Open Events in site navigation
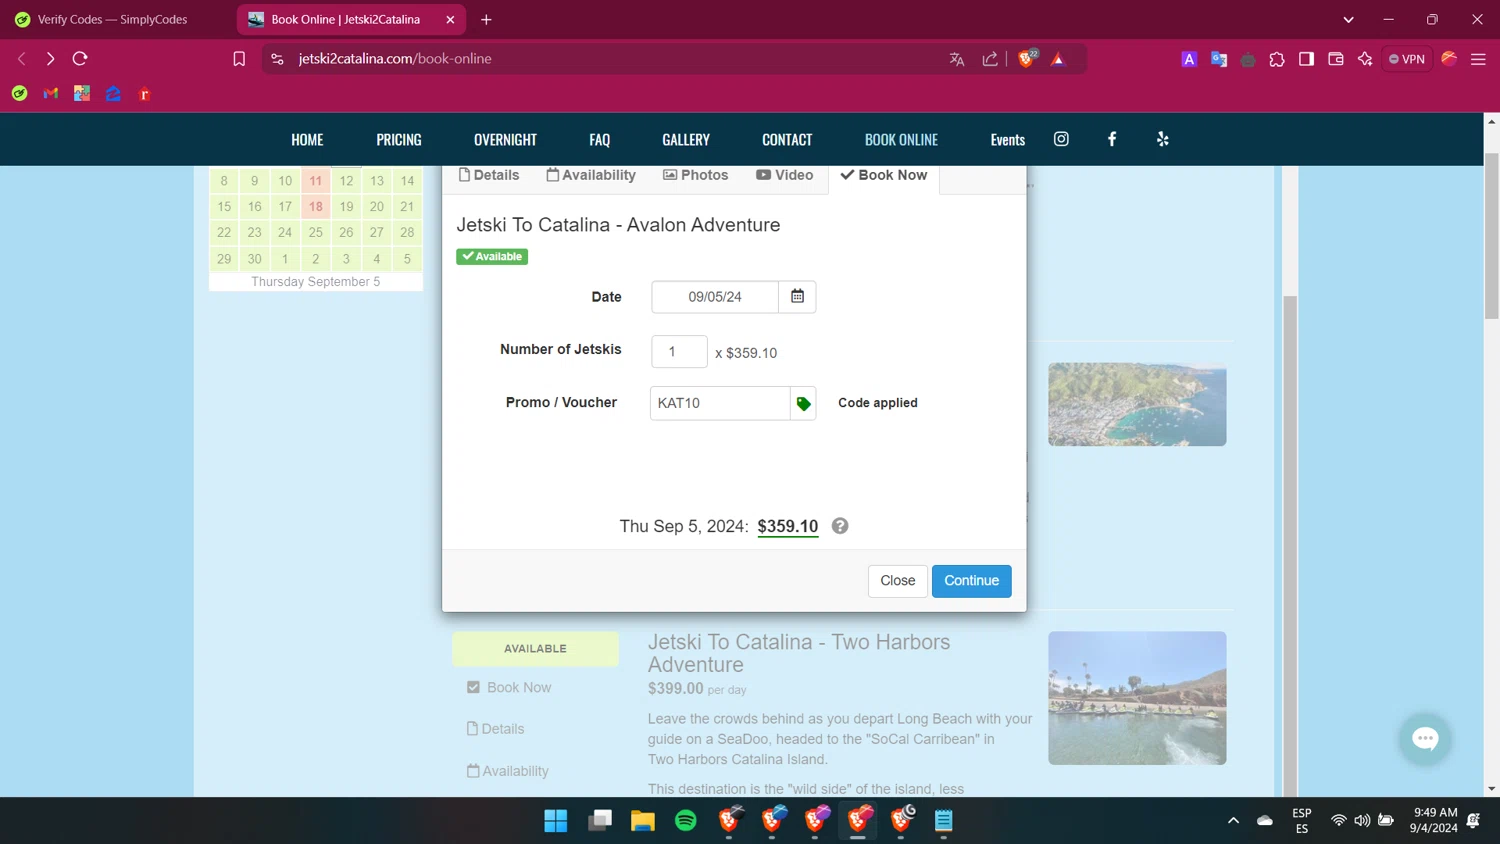 point(1008,140)
